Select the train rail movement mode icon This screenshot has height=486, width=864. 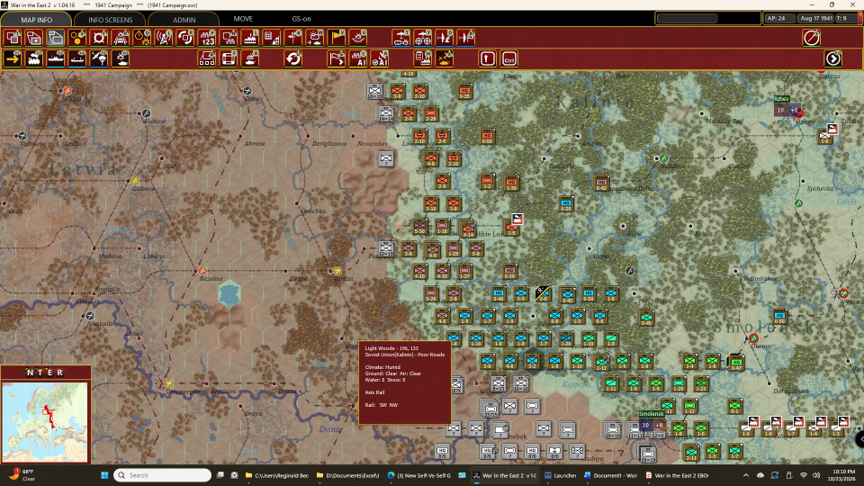point(34,58)
